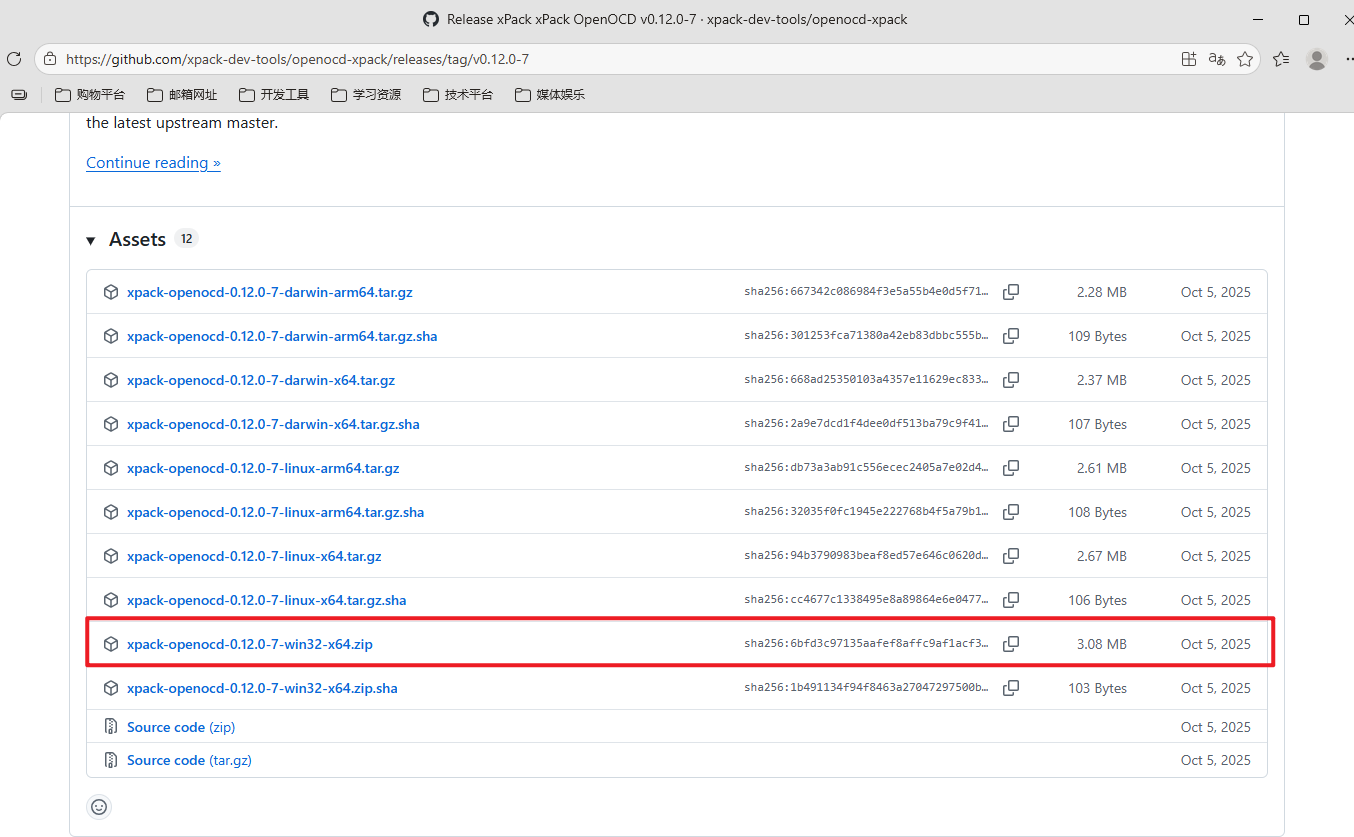The image size is (1354, 837).
Task: Click the 2.67 MB size value
Action: point(1101,556)
